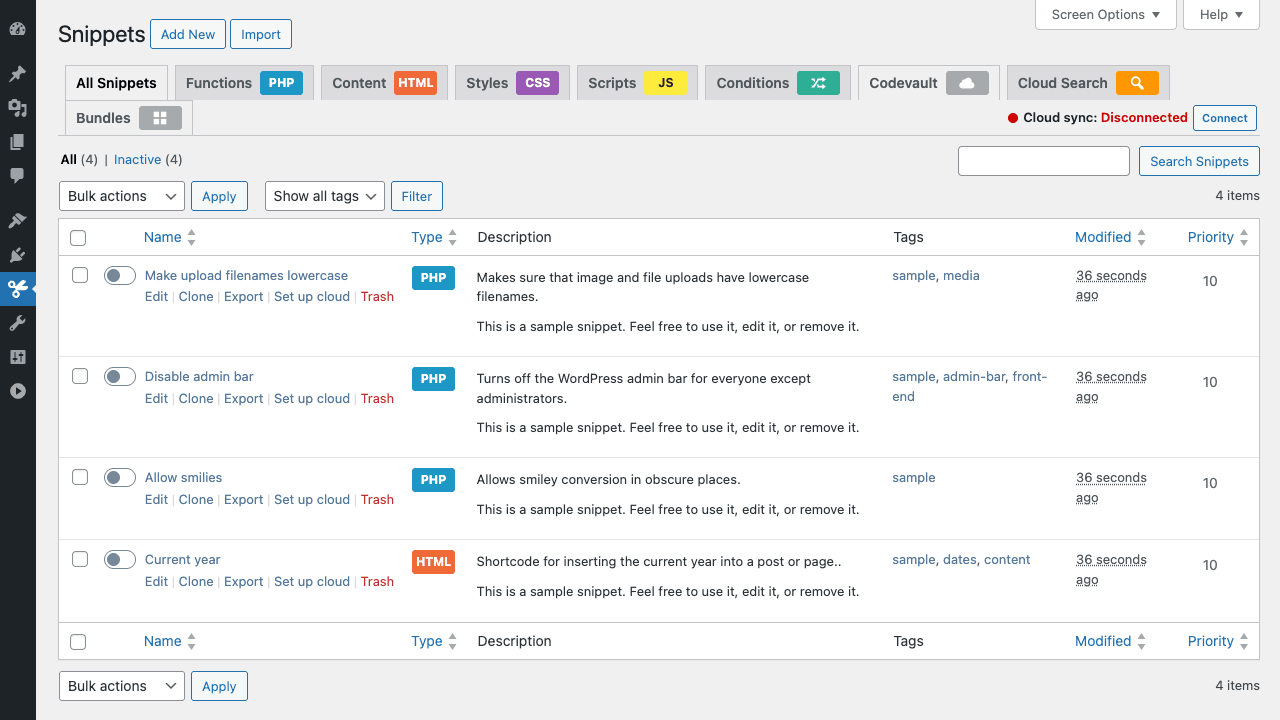Click HTML type badge for Current year

pos(433,562)
